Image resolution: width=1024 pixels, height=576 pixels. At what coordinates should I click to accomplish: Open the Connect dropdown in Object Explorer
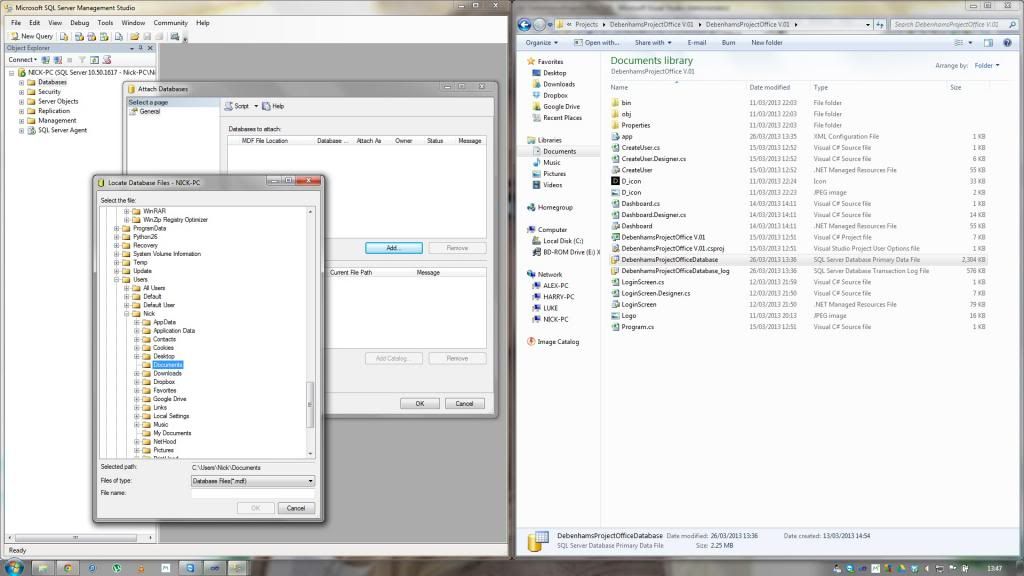click(x=23, y=59)
